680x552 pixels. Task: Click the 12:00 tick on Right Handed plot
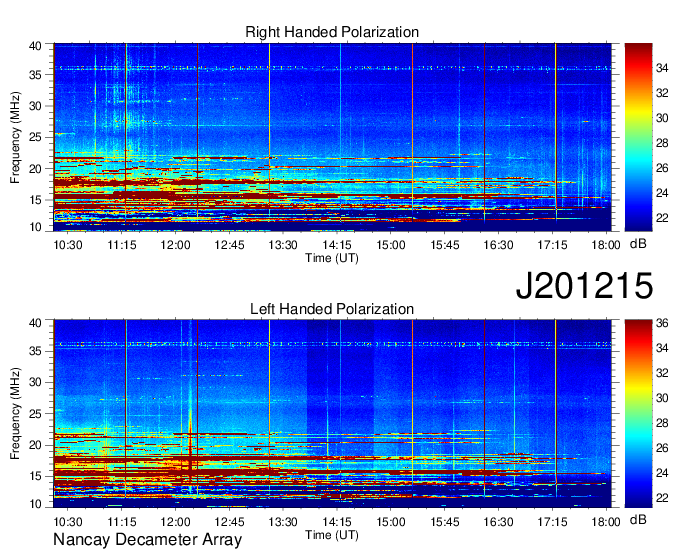[x=176, y=245]
